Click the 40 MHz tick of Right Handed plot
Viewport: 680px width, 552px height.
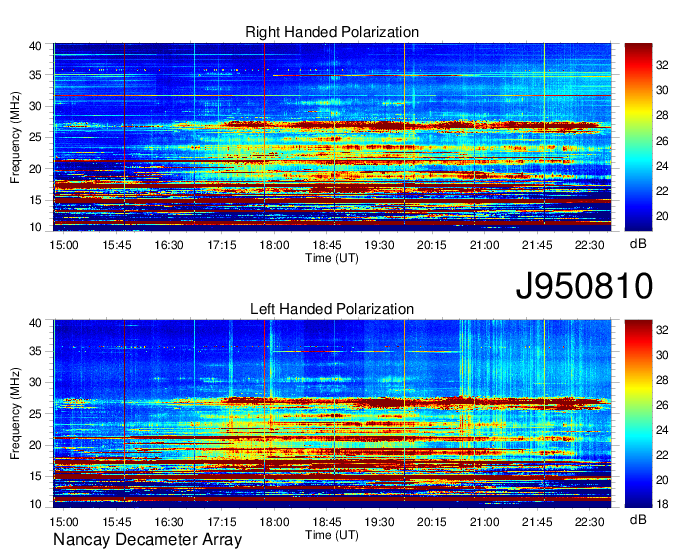click(35, 46)
